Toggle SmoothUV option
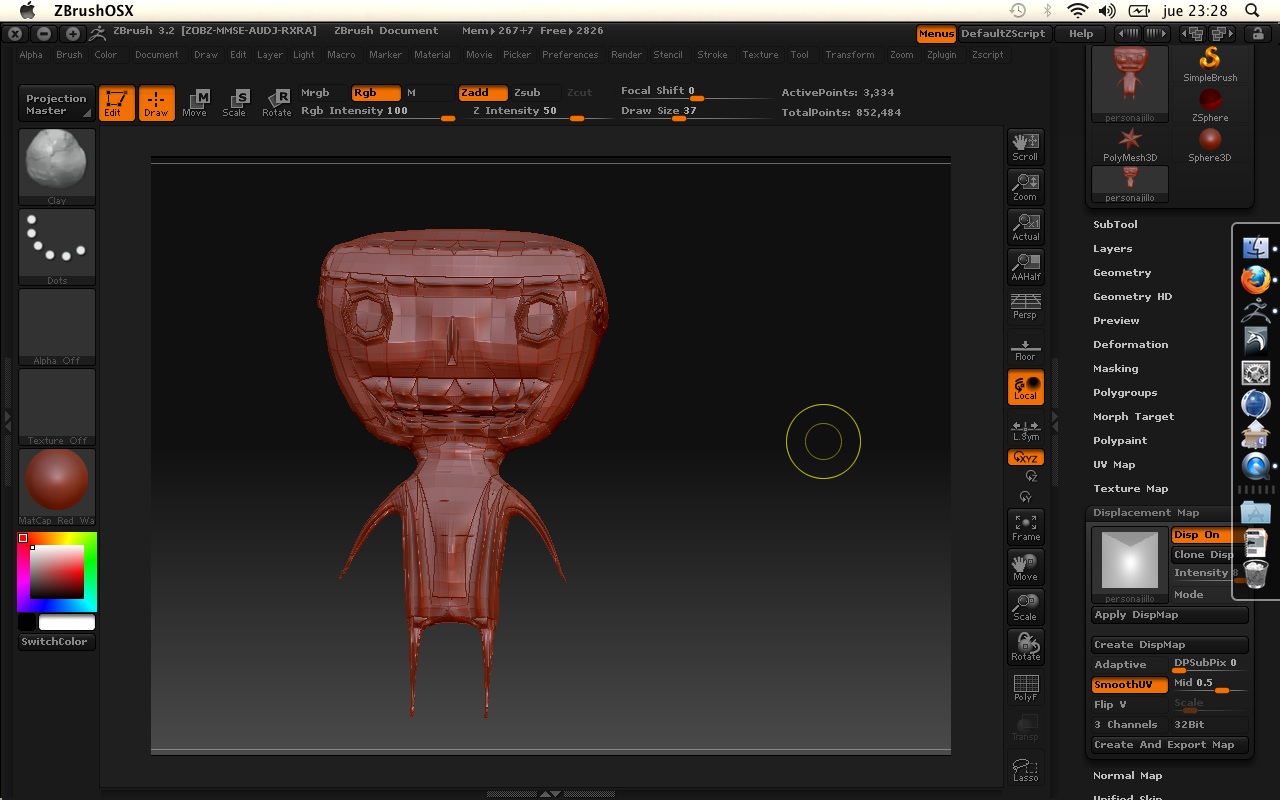 click(1130, 685)
